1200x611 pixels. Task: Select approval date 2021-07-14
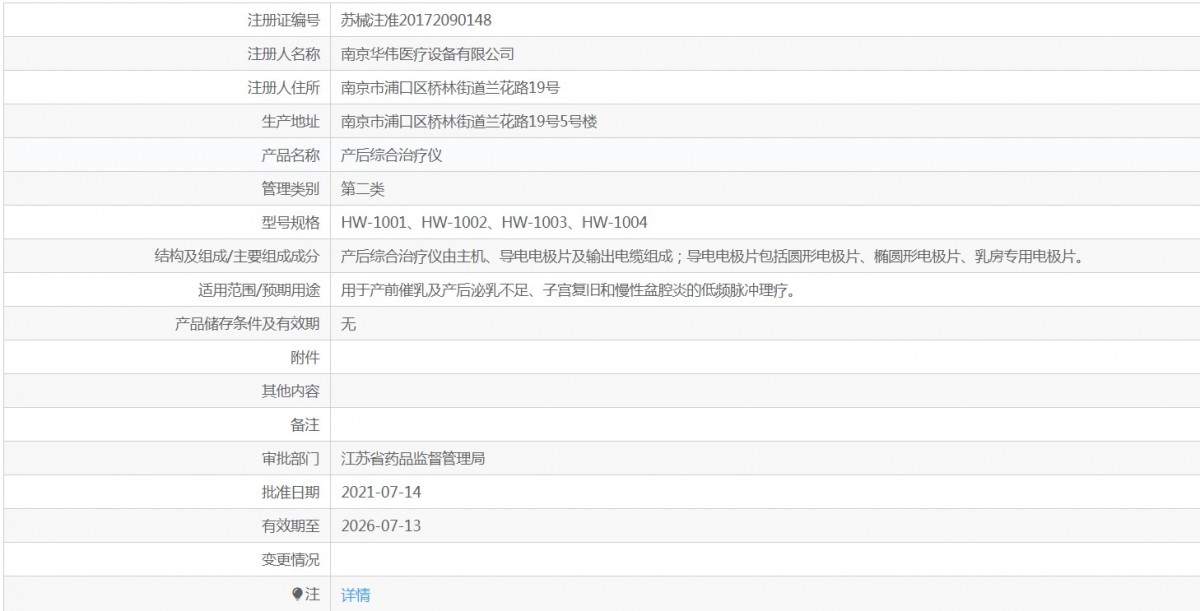click(380, 493)
